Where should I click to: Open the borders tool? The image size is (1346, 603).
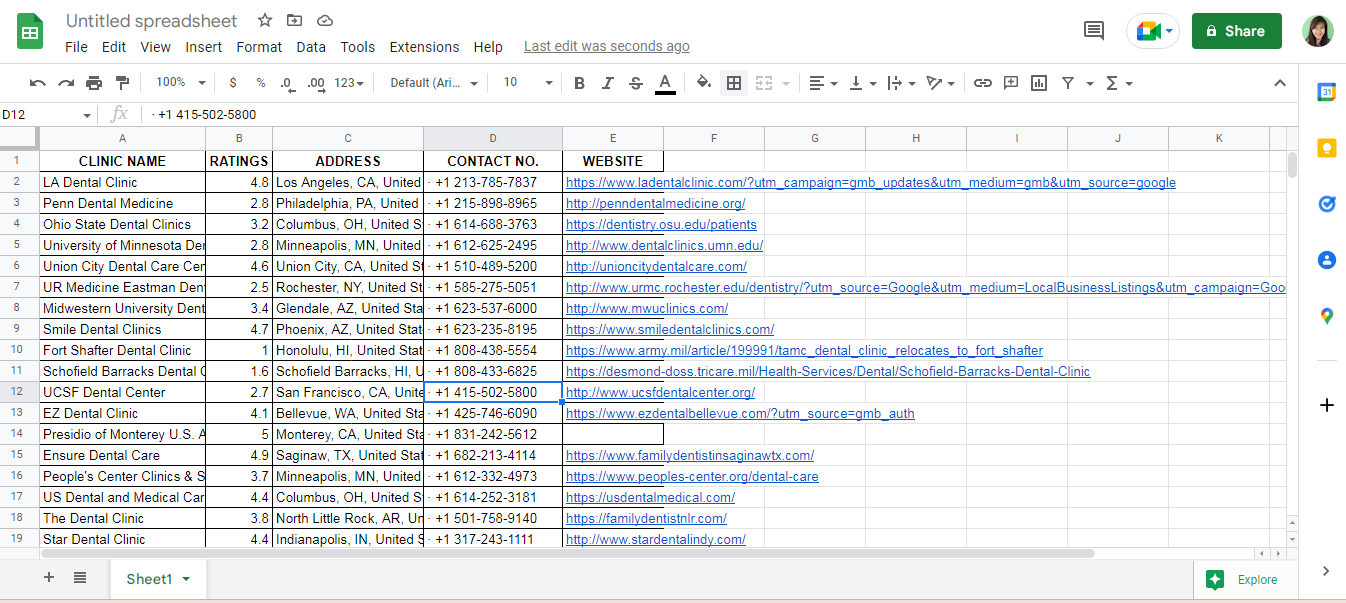pos(734,83)
